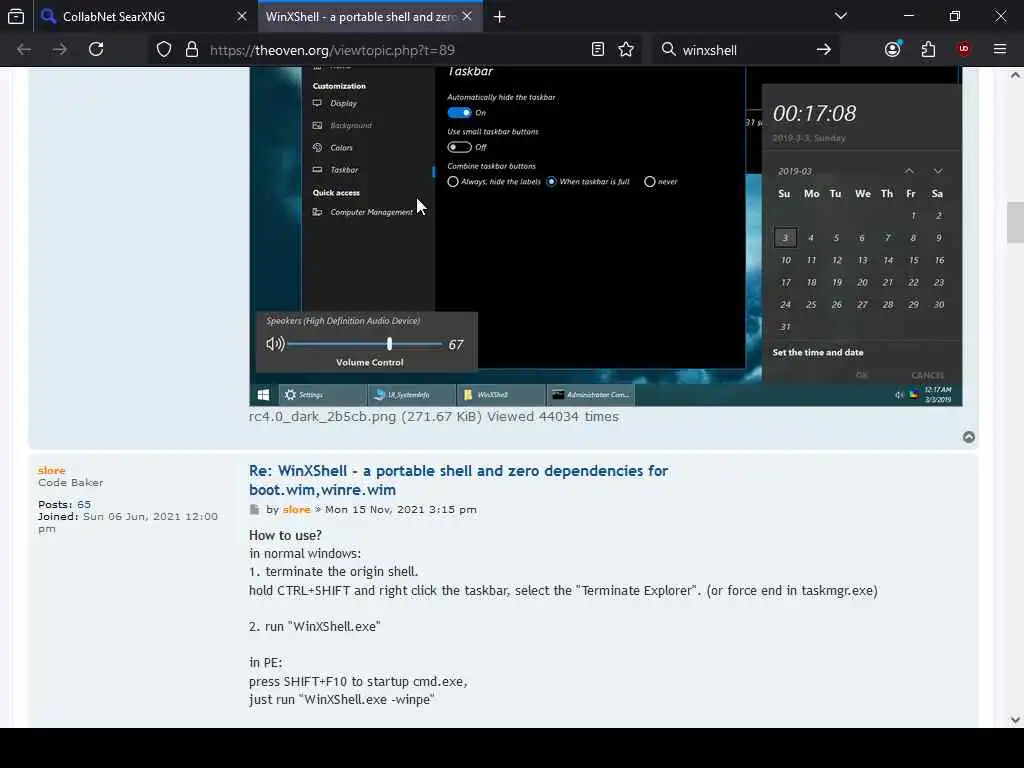Adjust the volume slider at 67
This screenshot has height=768, width=1024.
[389, 344]
